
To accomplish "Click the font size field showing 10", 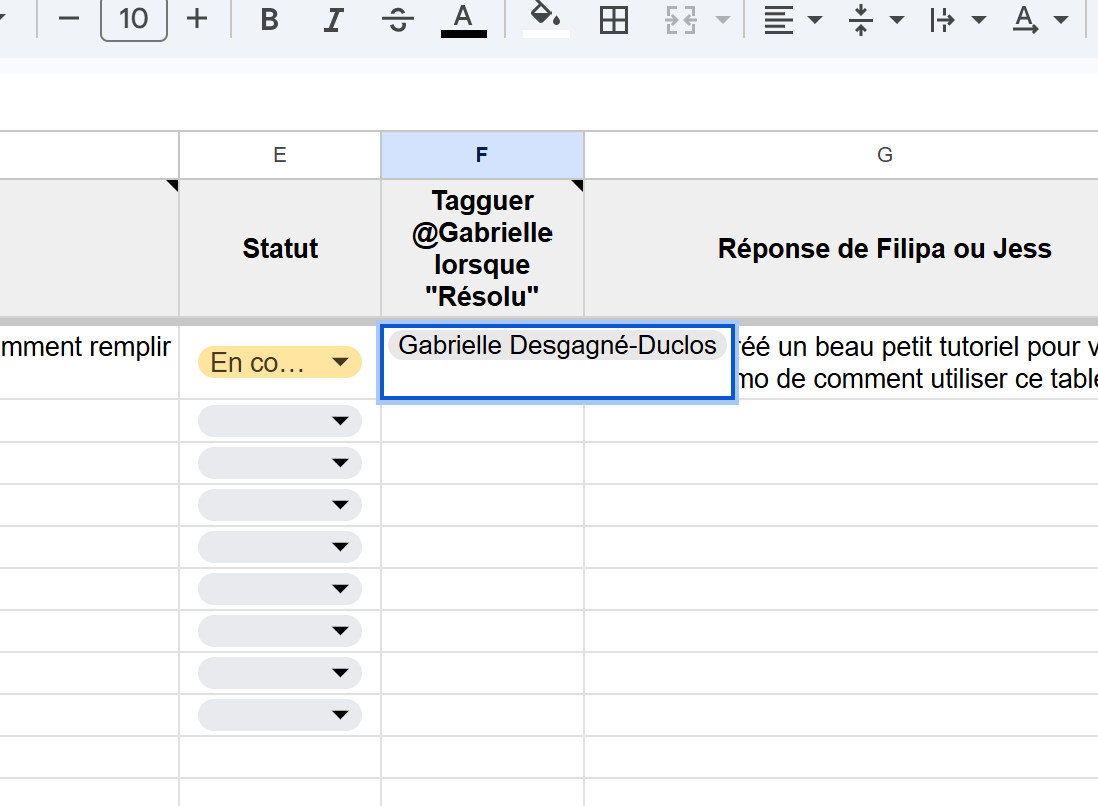I will point(133,19).
